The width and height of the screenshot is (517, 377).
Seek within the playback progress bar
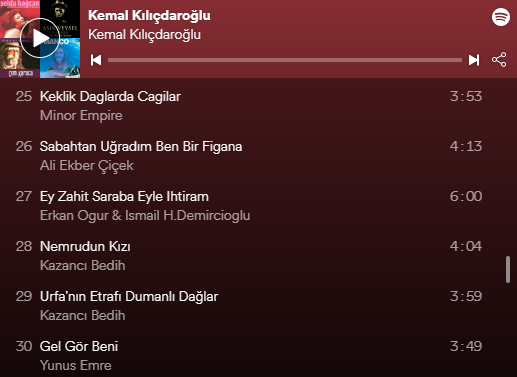(x=285, y=60)
